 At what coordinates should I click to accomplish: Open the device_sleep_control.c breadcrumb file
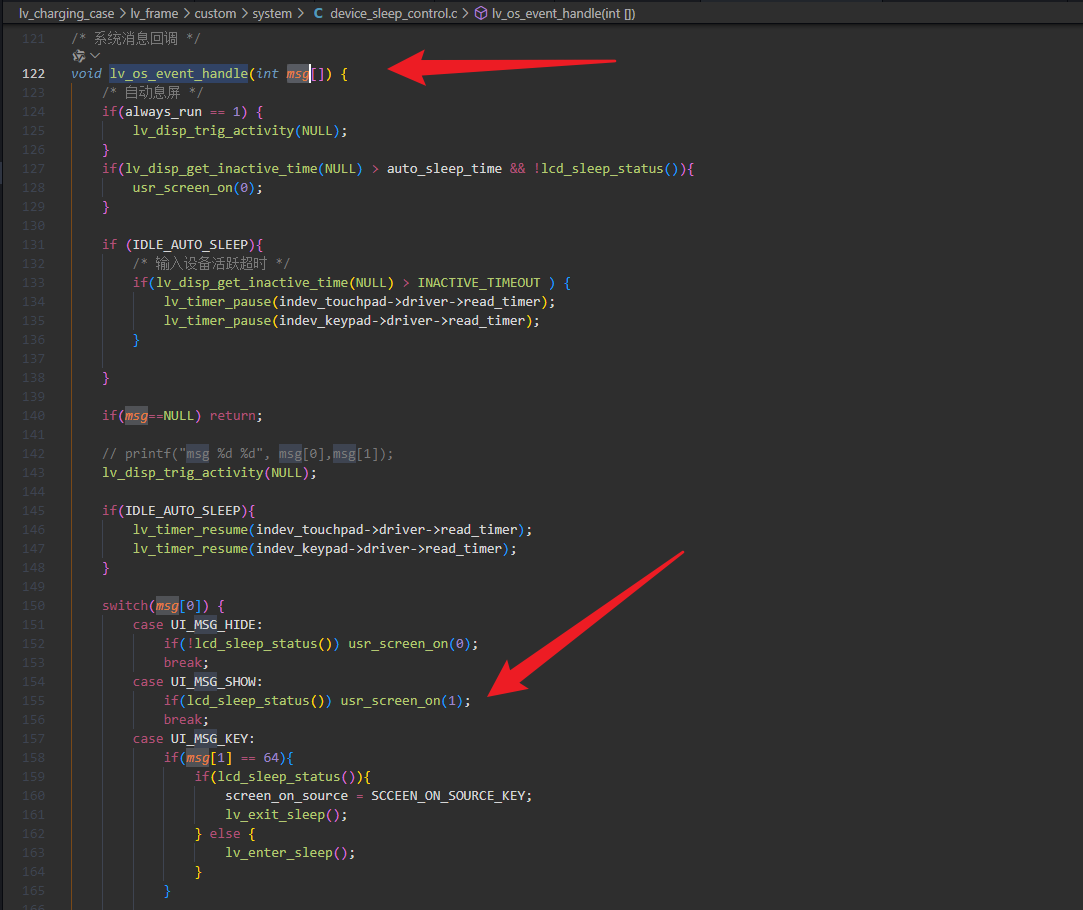point(394,13)
